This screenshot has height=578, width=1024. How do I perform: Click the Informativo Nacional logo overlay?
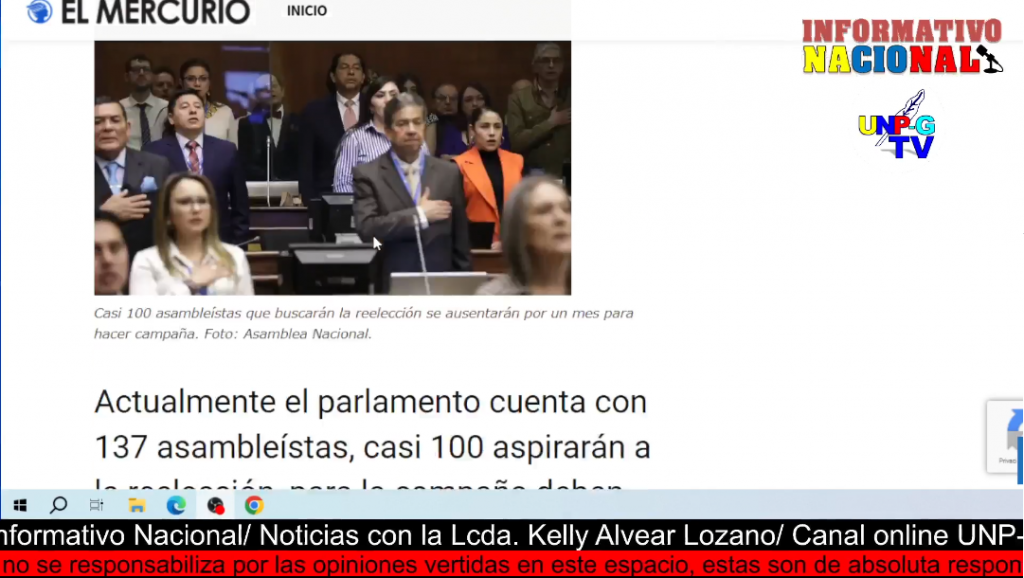pos(902,46)
